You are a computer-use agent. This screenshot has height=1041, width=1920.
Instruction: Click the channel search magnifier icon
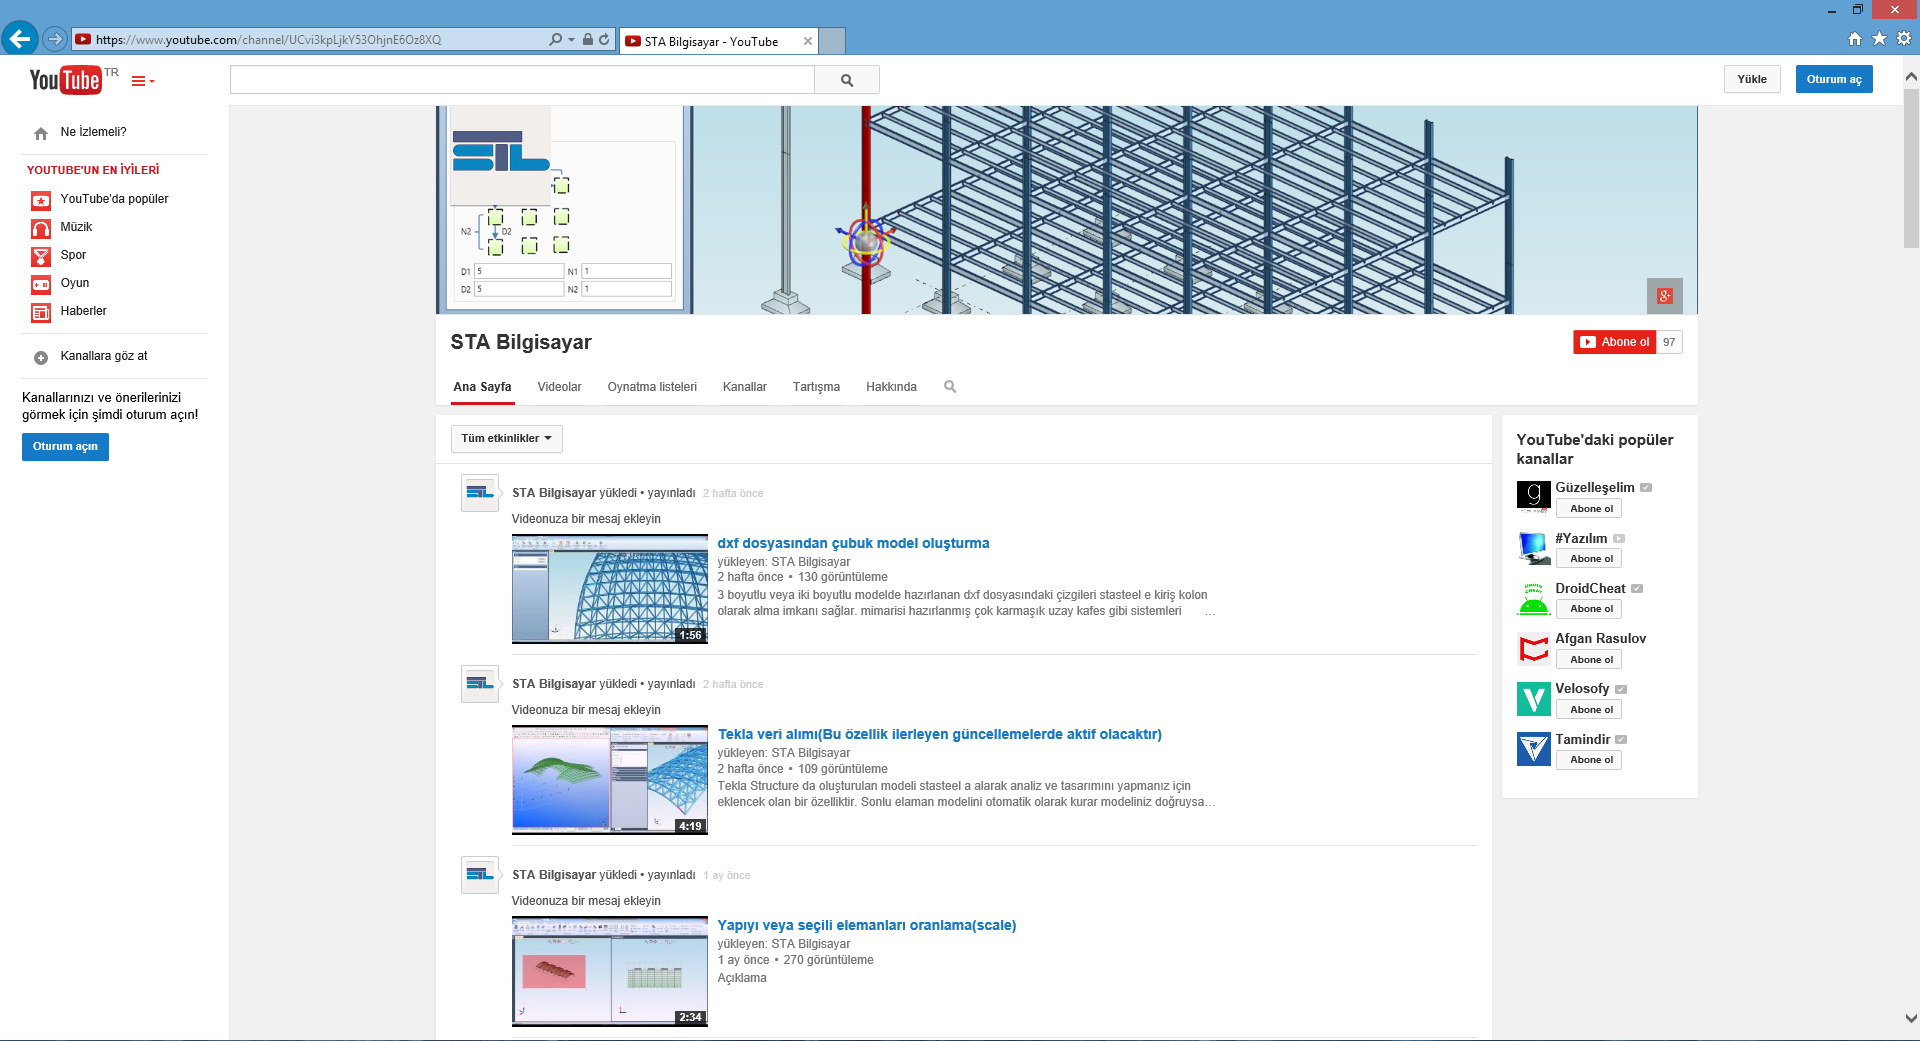(x=950, y=387)
